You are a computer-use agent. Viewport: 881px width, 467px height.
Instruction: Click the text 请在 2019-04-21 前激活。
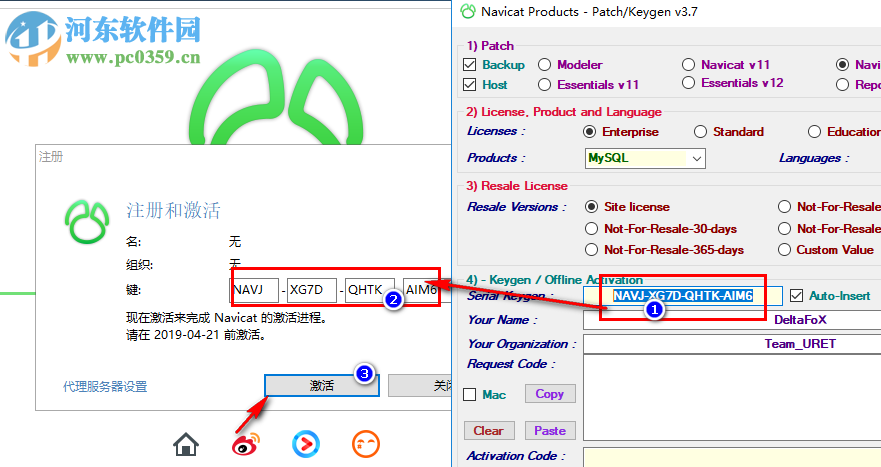click(x=196, y=335)
